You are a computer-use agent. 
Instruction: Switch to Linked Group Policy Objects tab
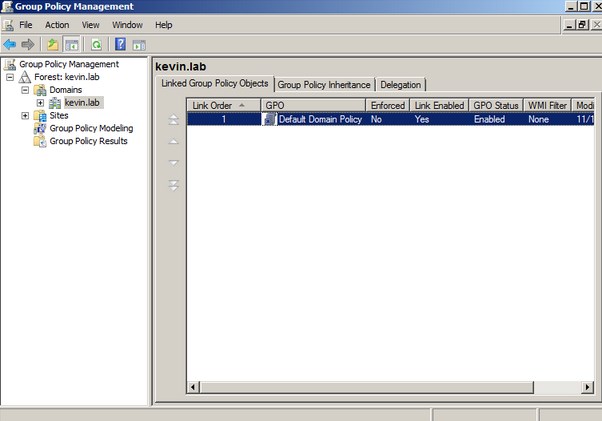(x=215, y=84)
